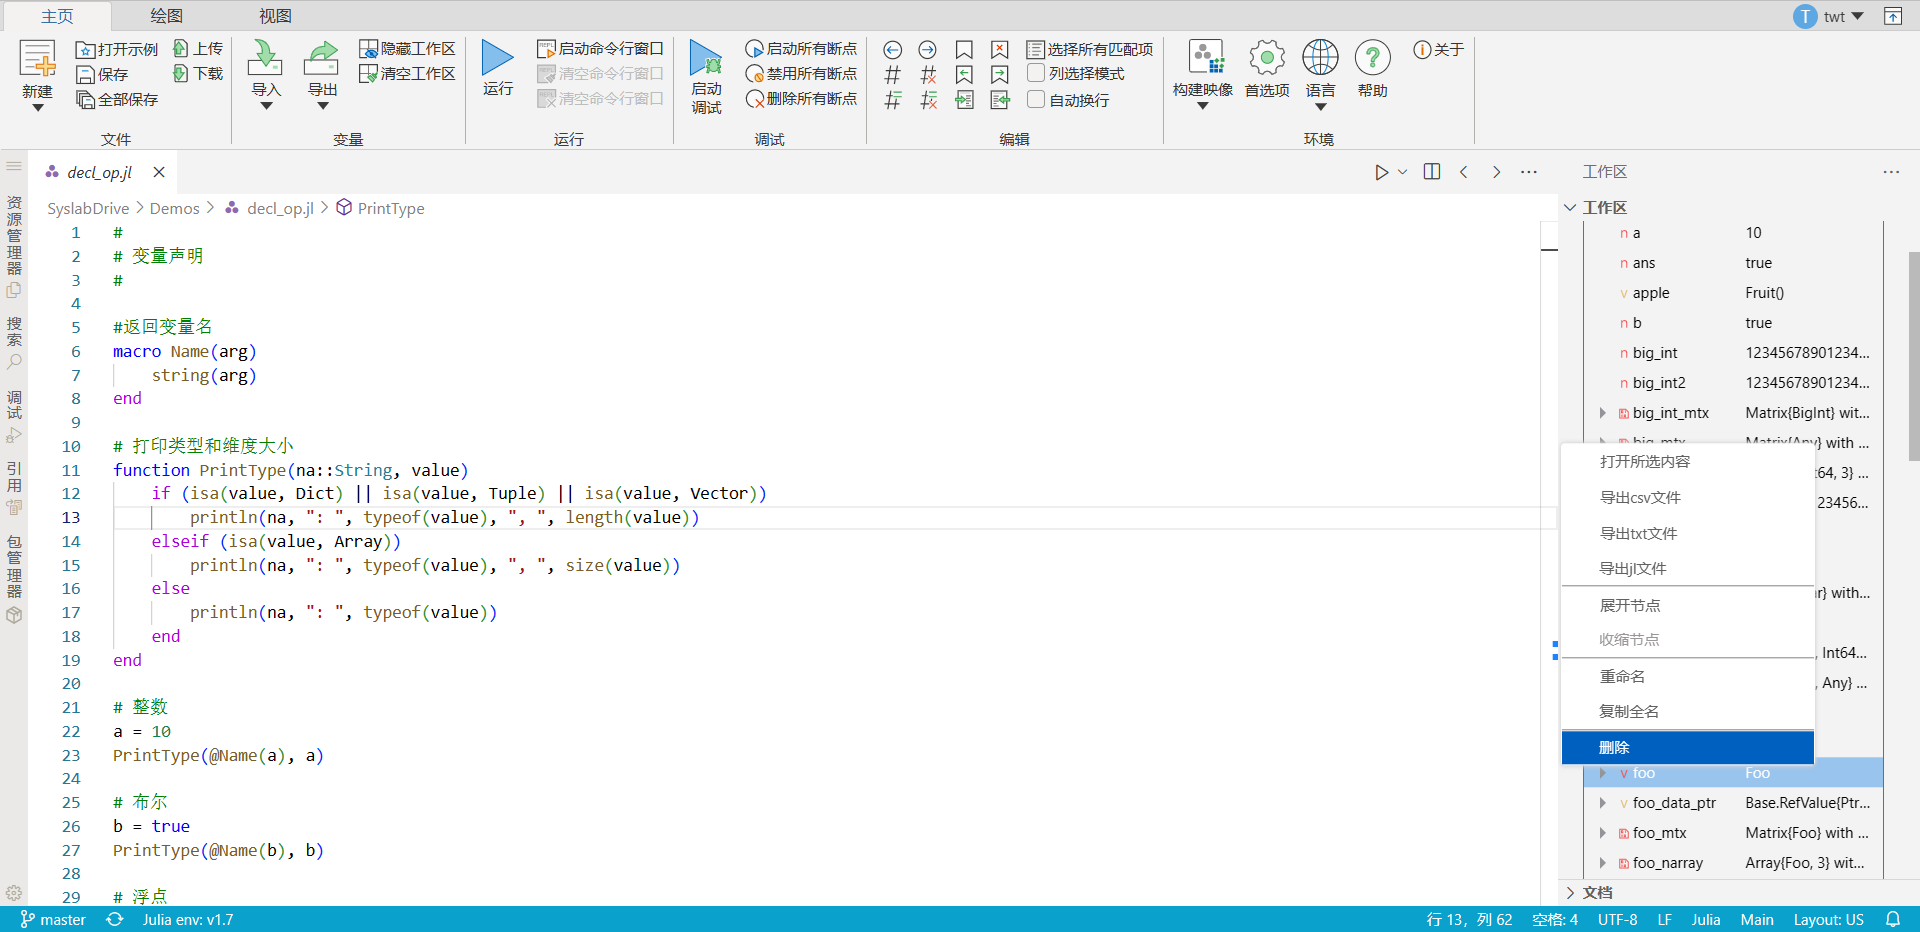Toggle 列选择模式 checkbox

click(x=1036, y=73)
